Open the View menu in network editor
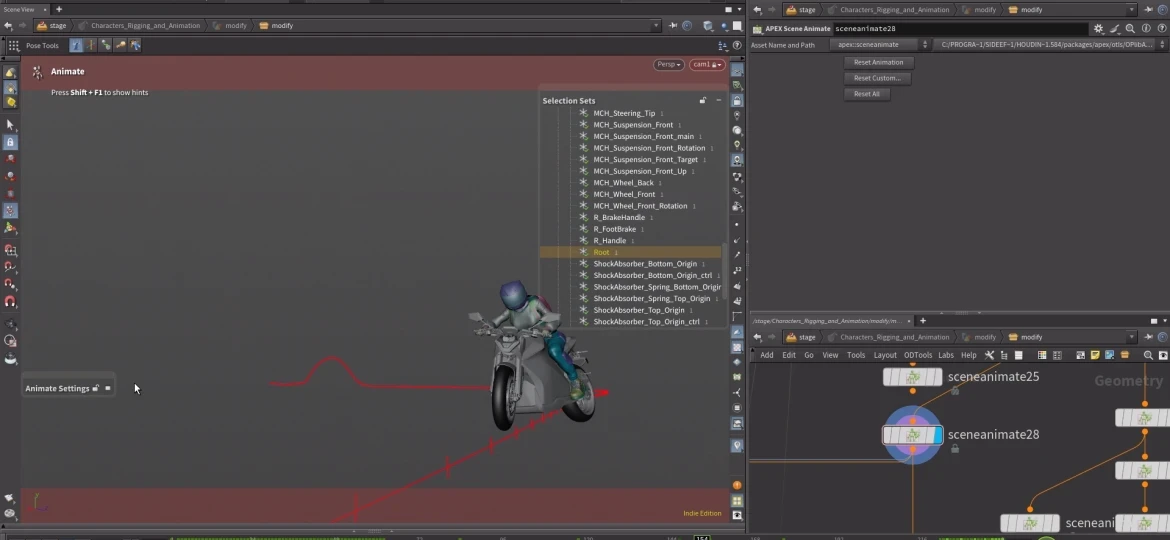 coord(830,355)
